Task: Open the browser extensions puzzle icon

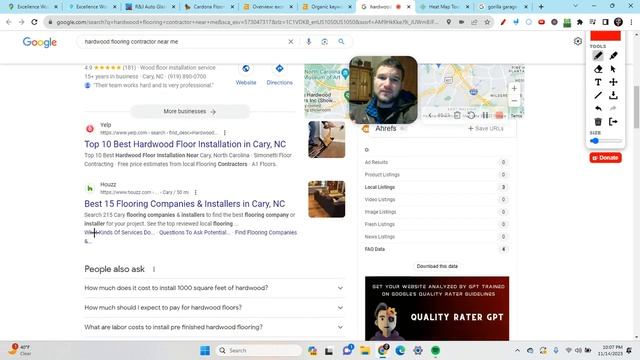Action: 580,22
